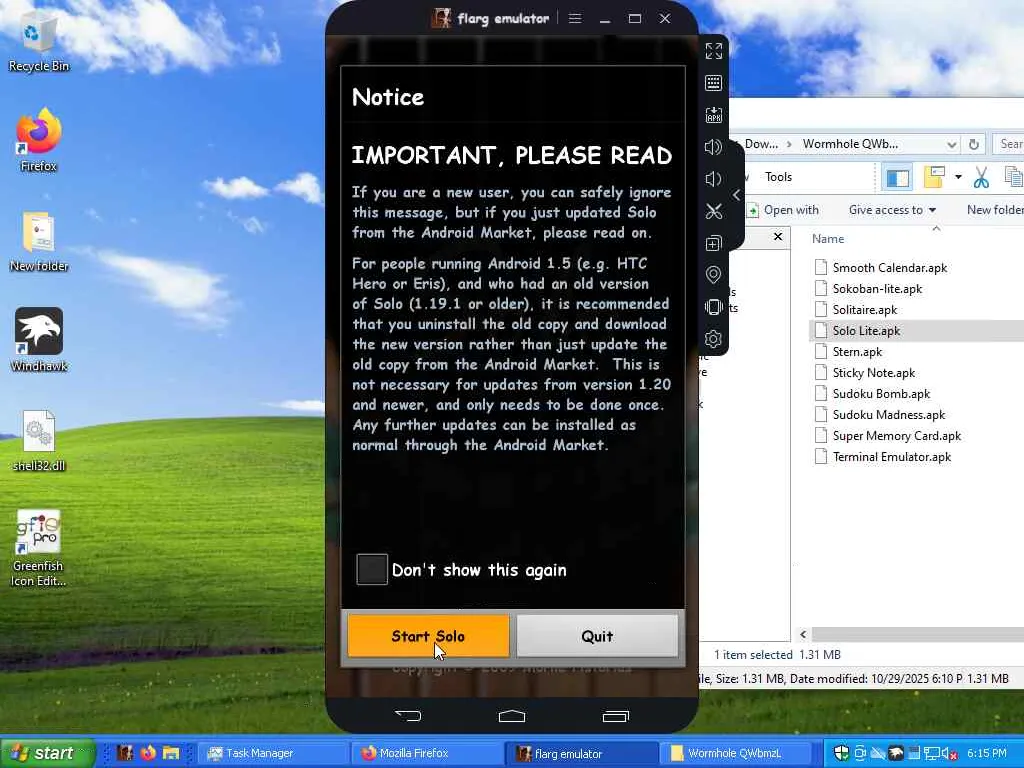1024x768 pixels.
Task: Open Recycle Bin on desktop
Action: coord(39,43)
